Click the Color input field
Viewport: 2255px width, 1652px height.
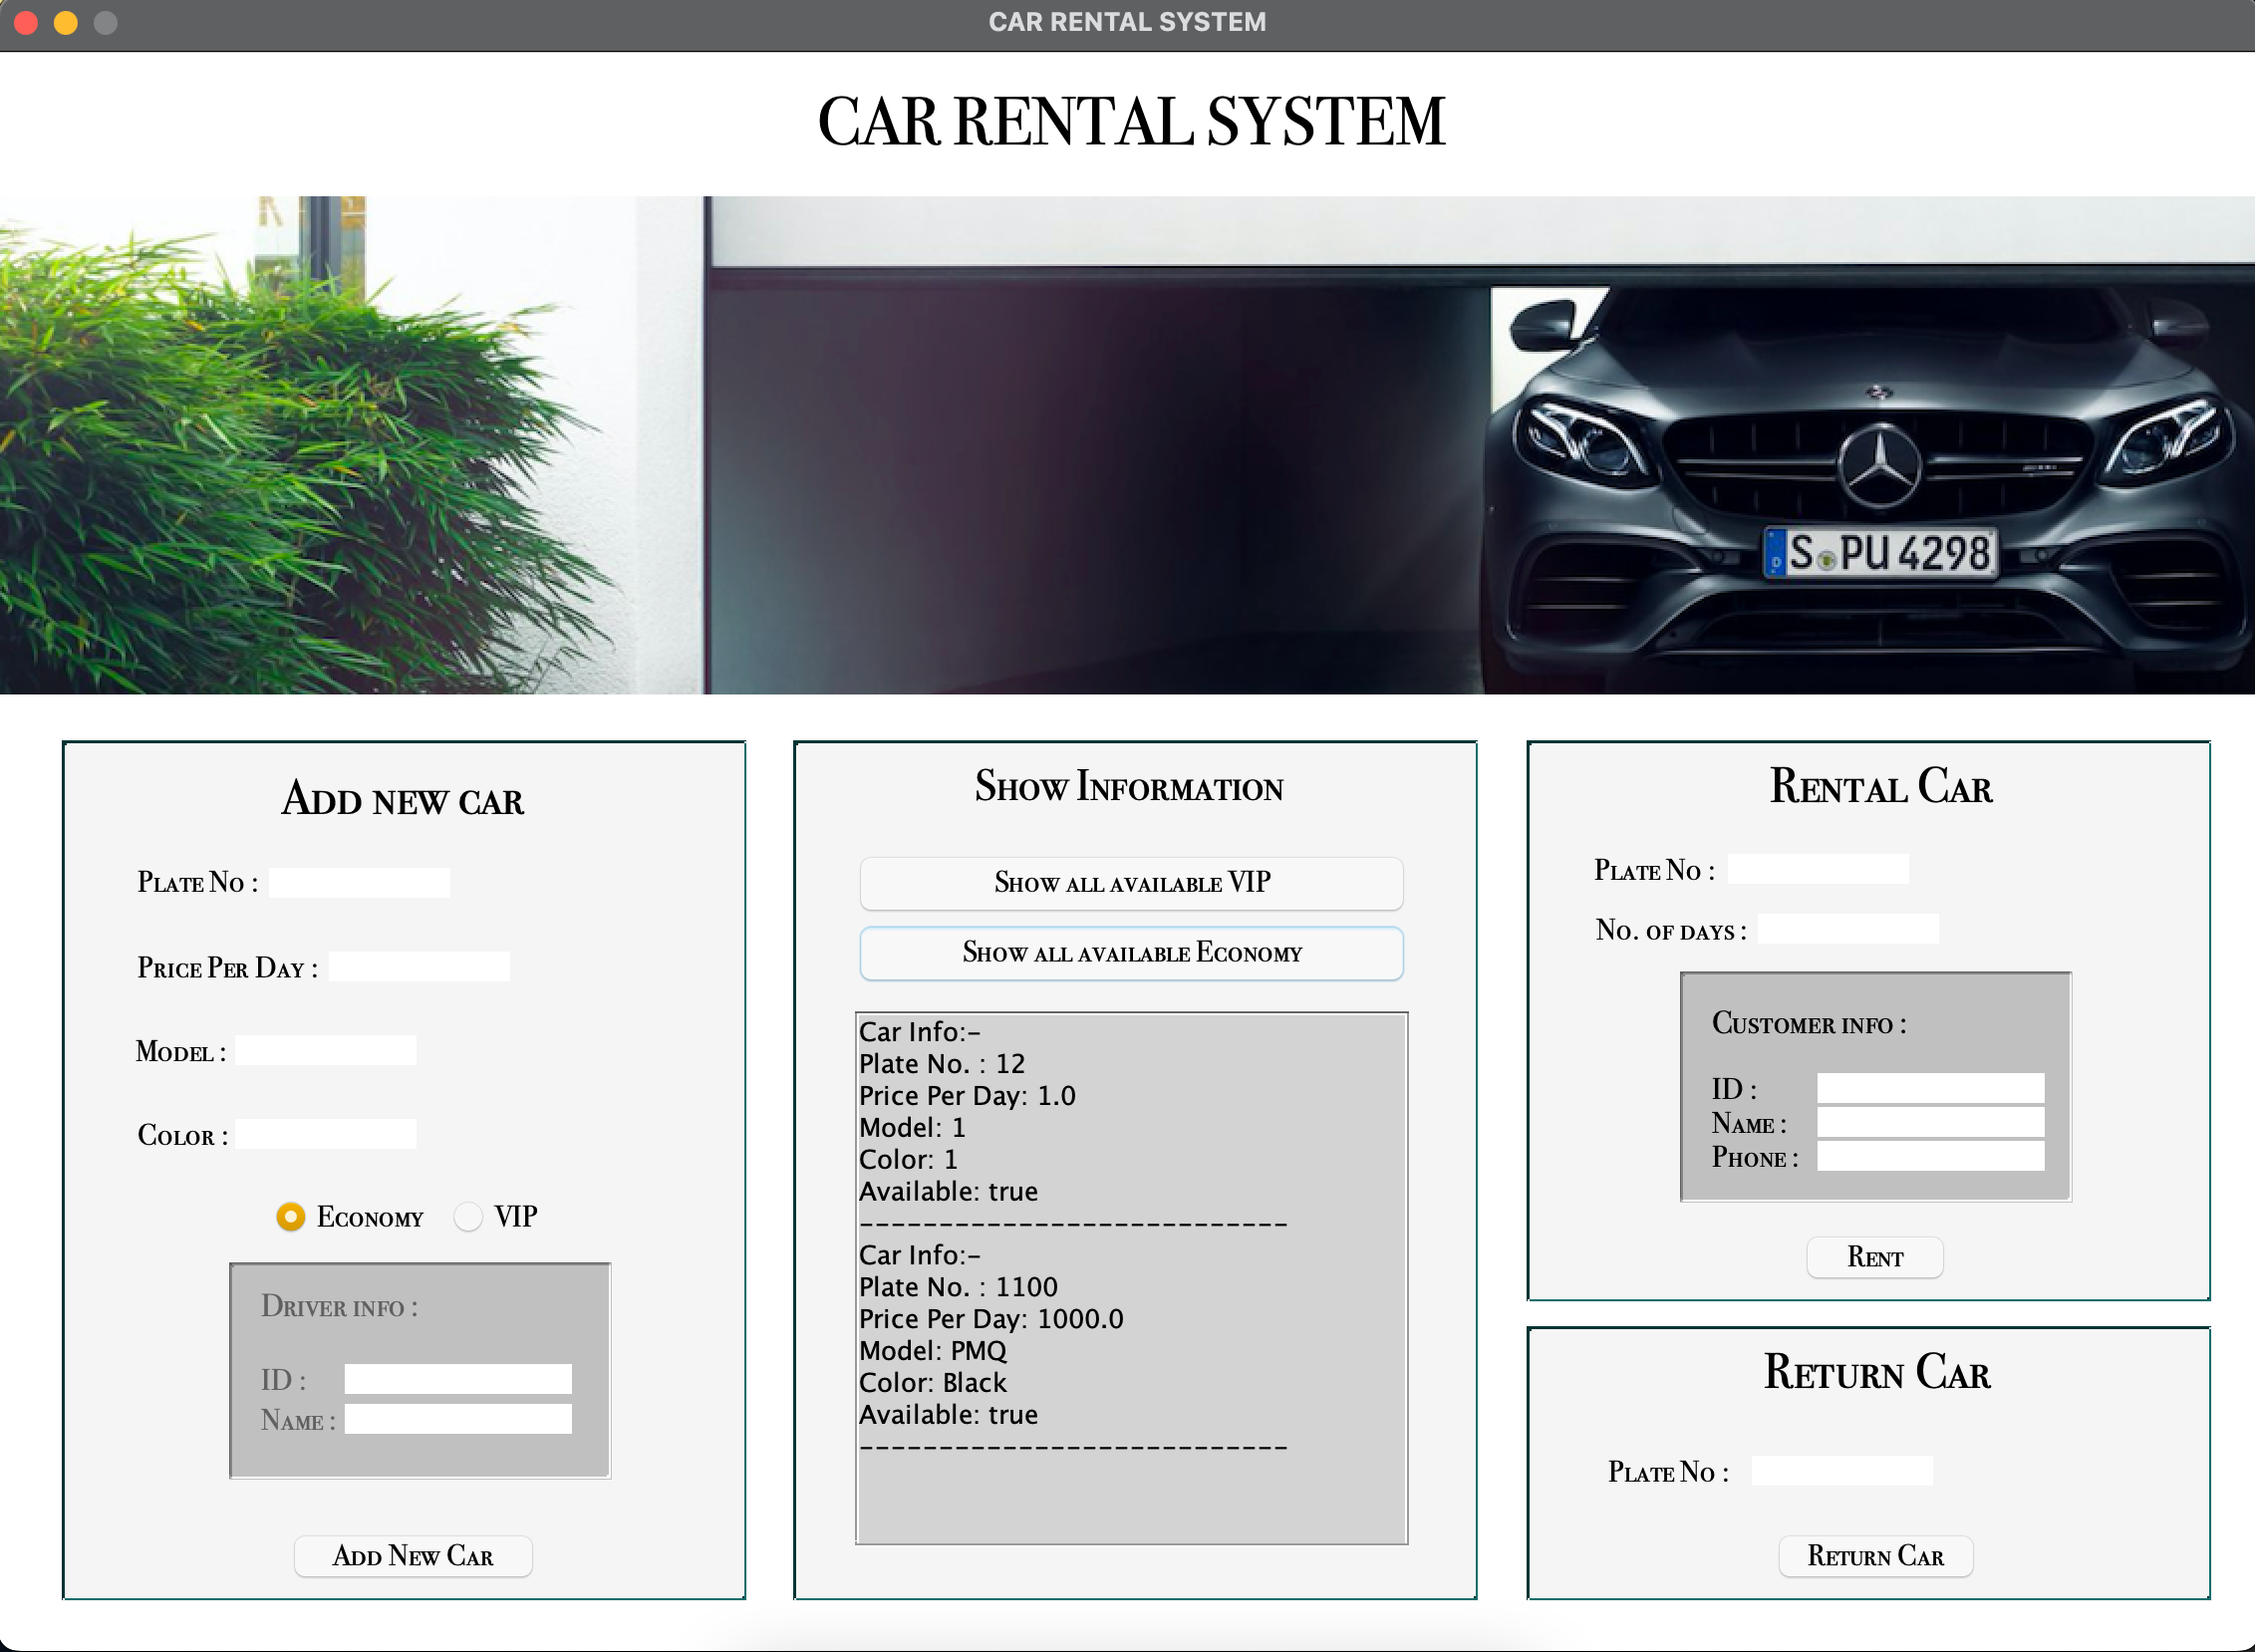(x=326, y=1132)
